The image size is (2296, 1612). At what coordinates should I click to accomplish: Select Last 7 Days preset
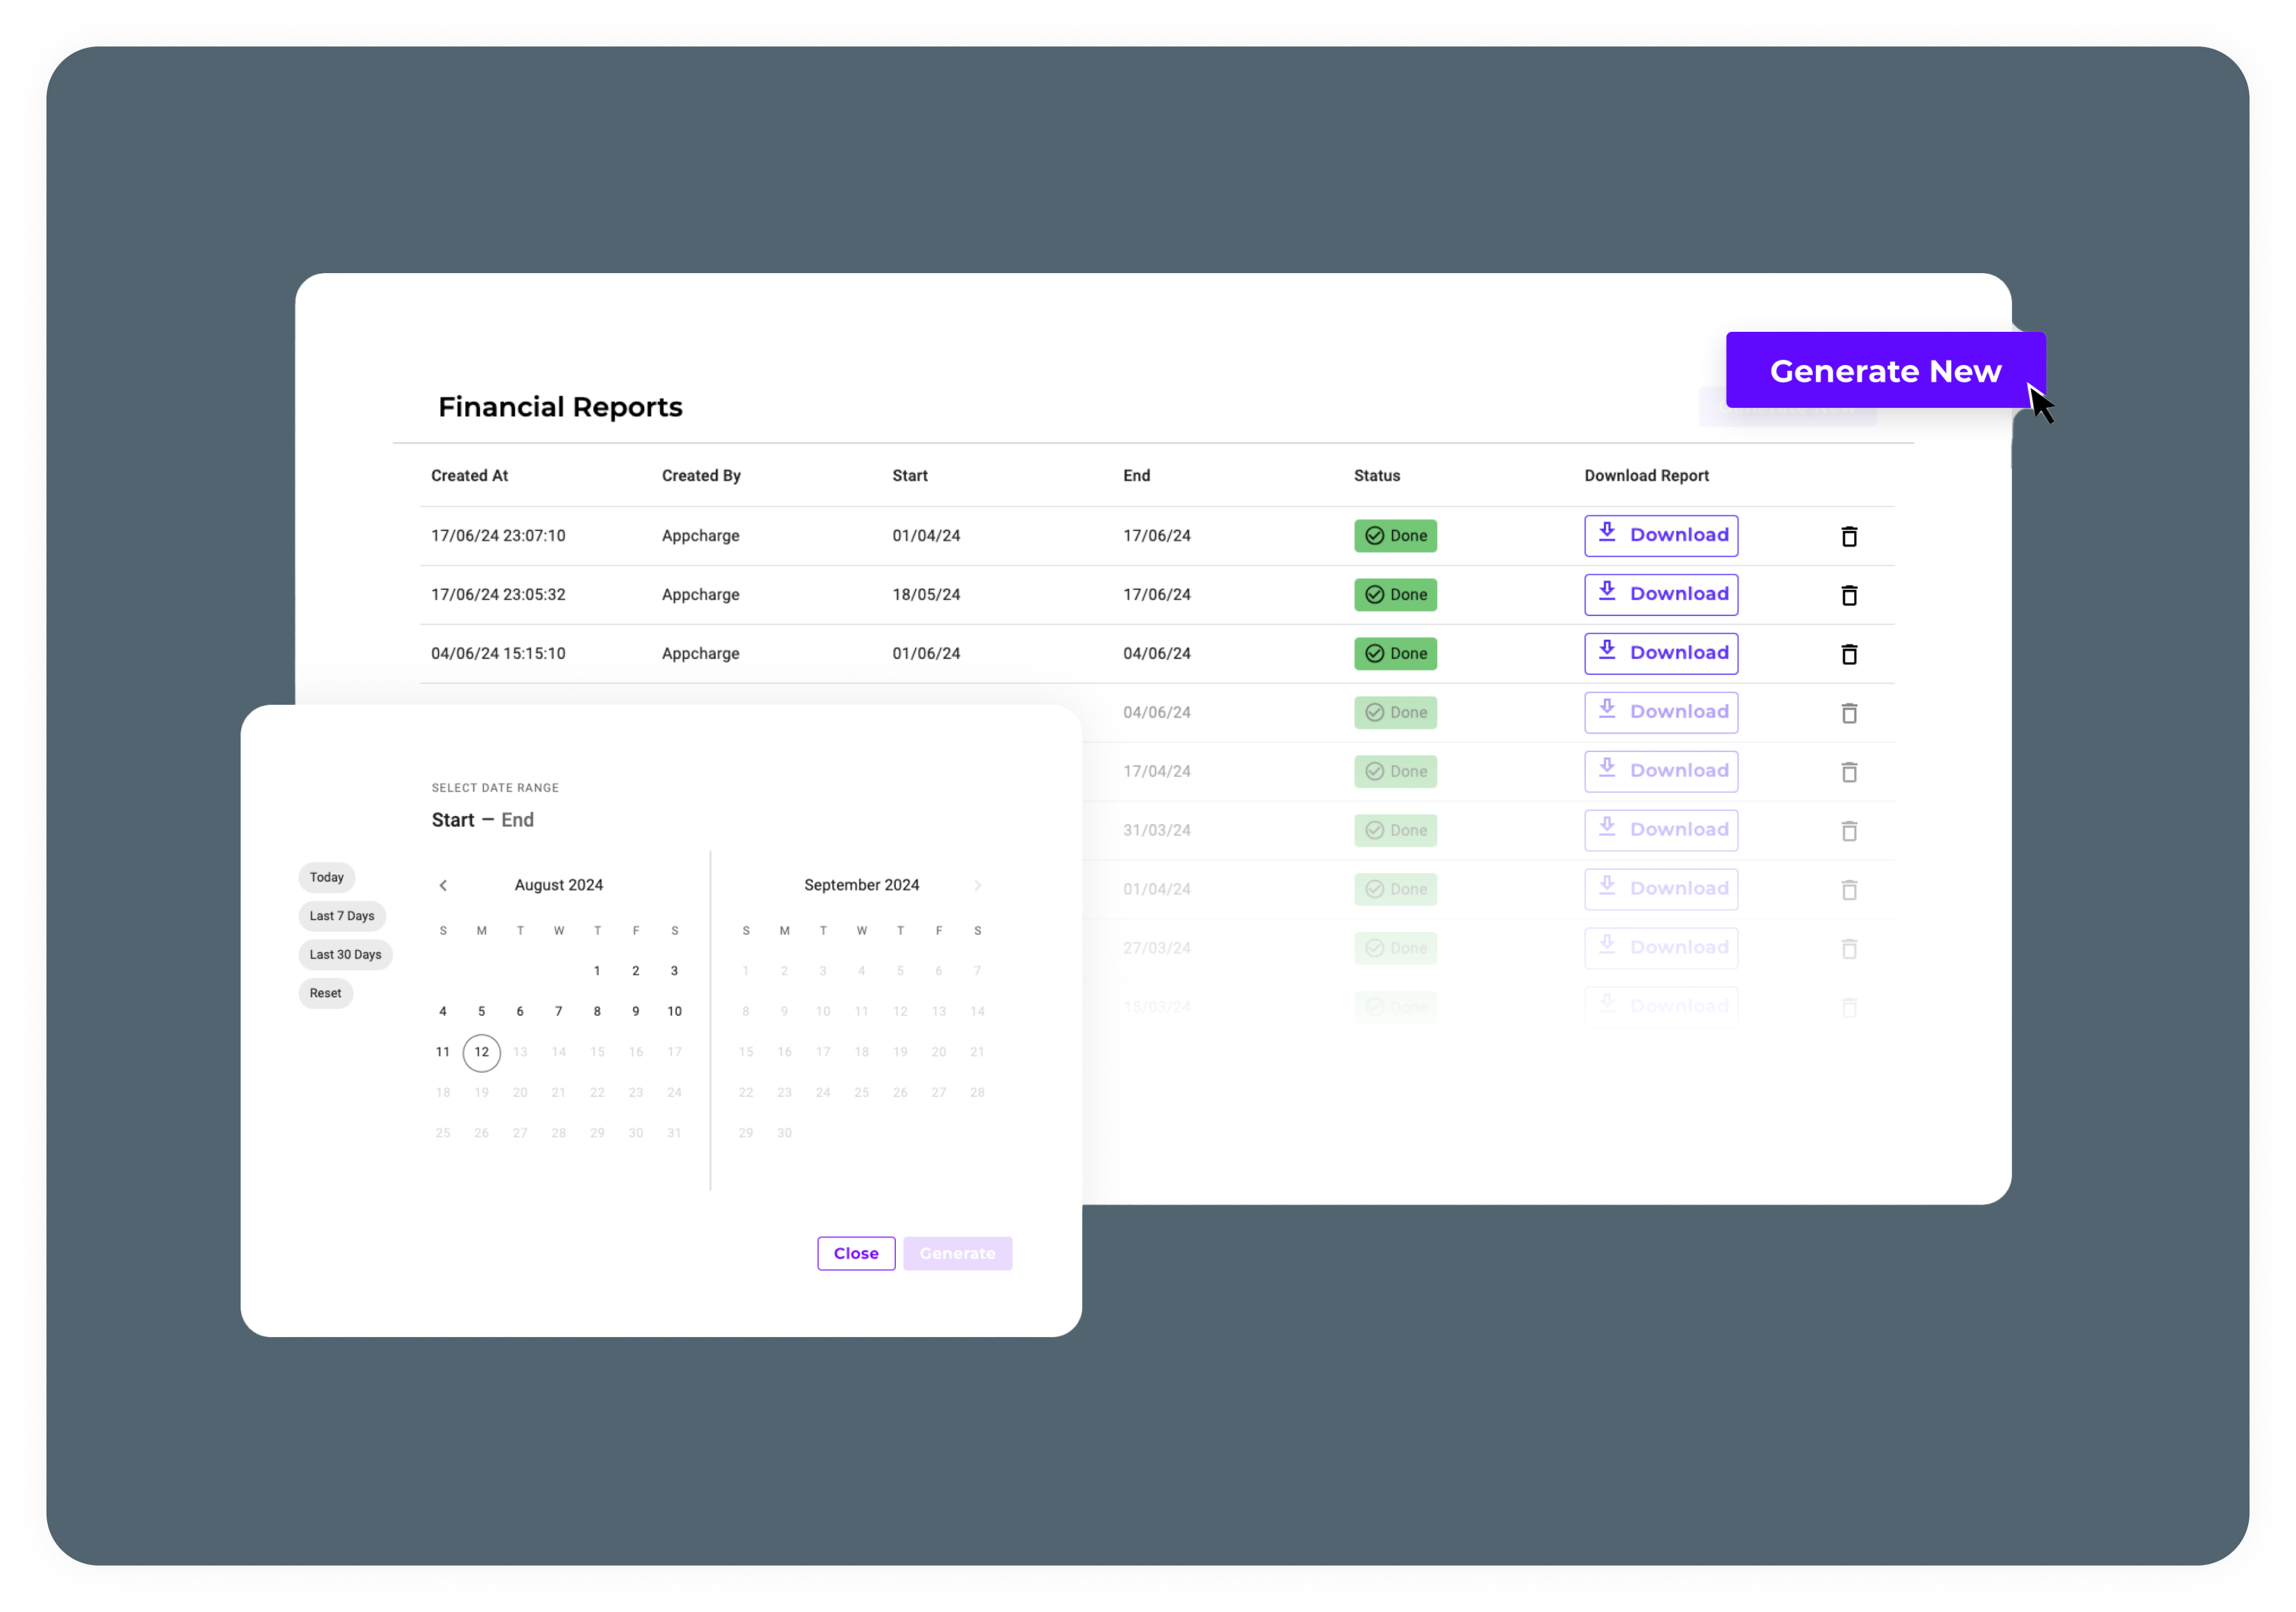(x=341, y=916)
